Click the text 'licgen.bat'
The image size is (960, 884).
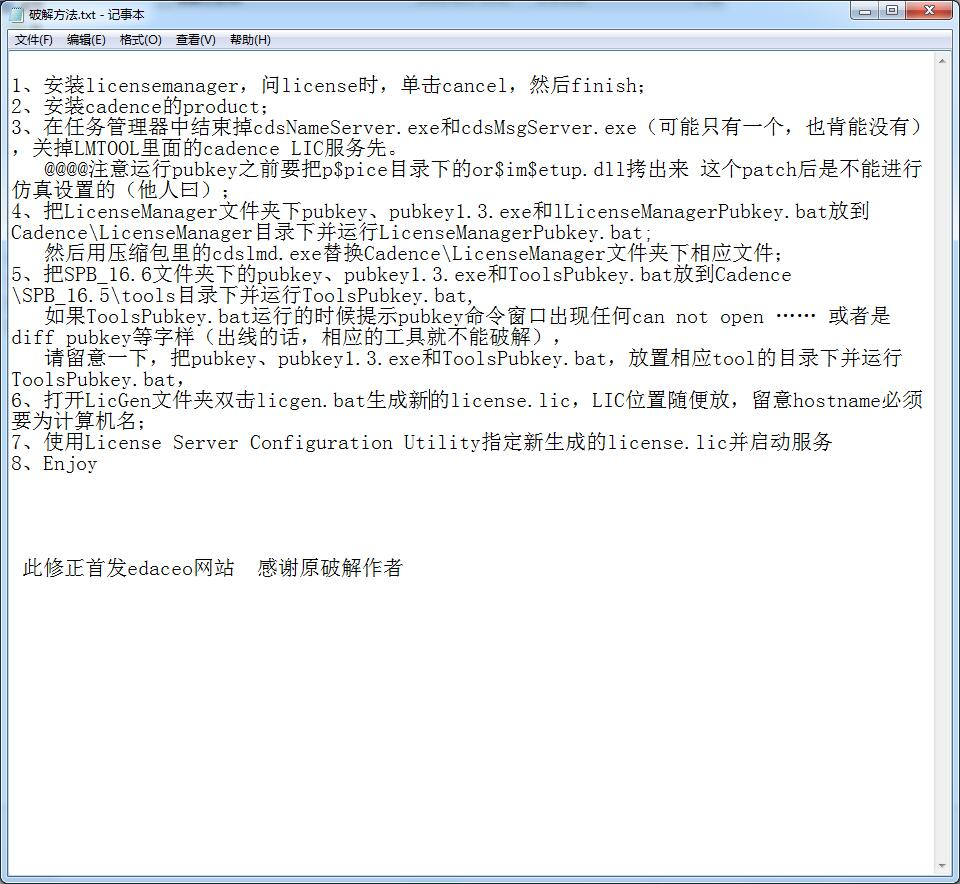[x=311, y=400]
